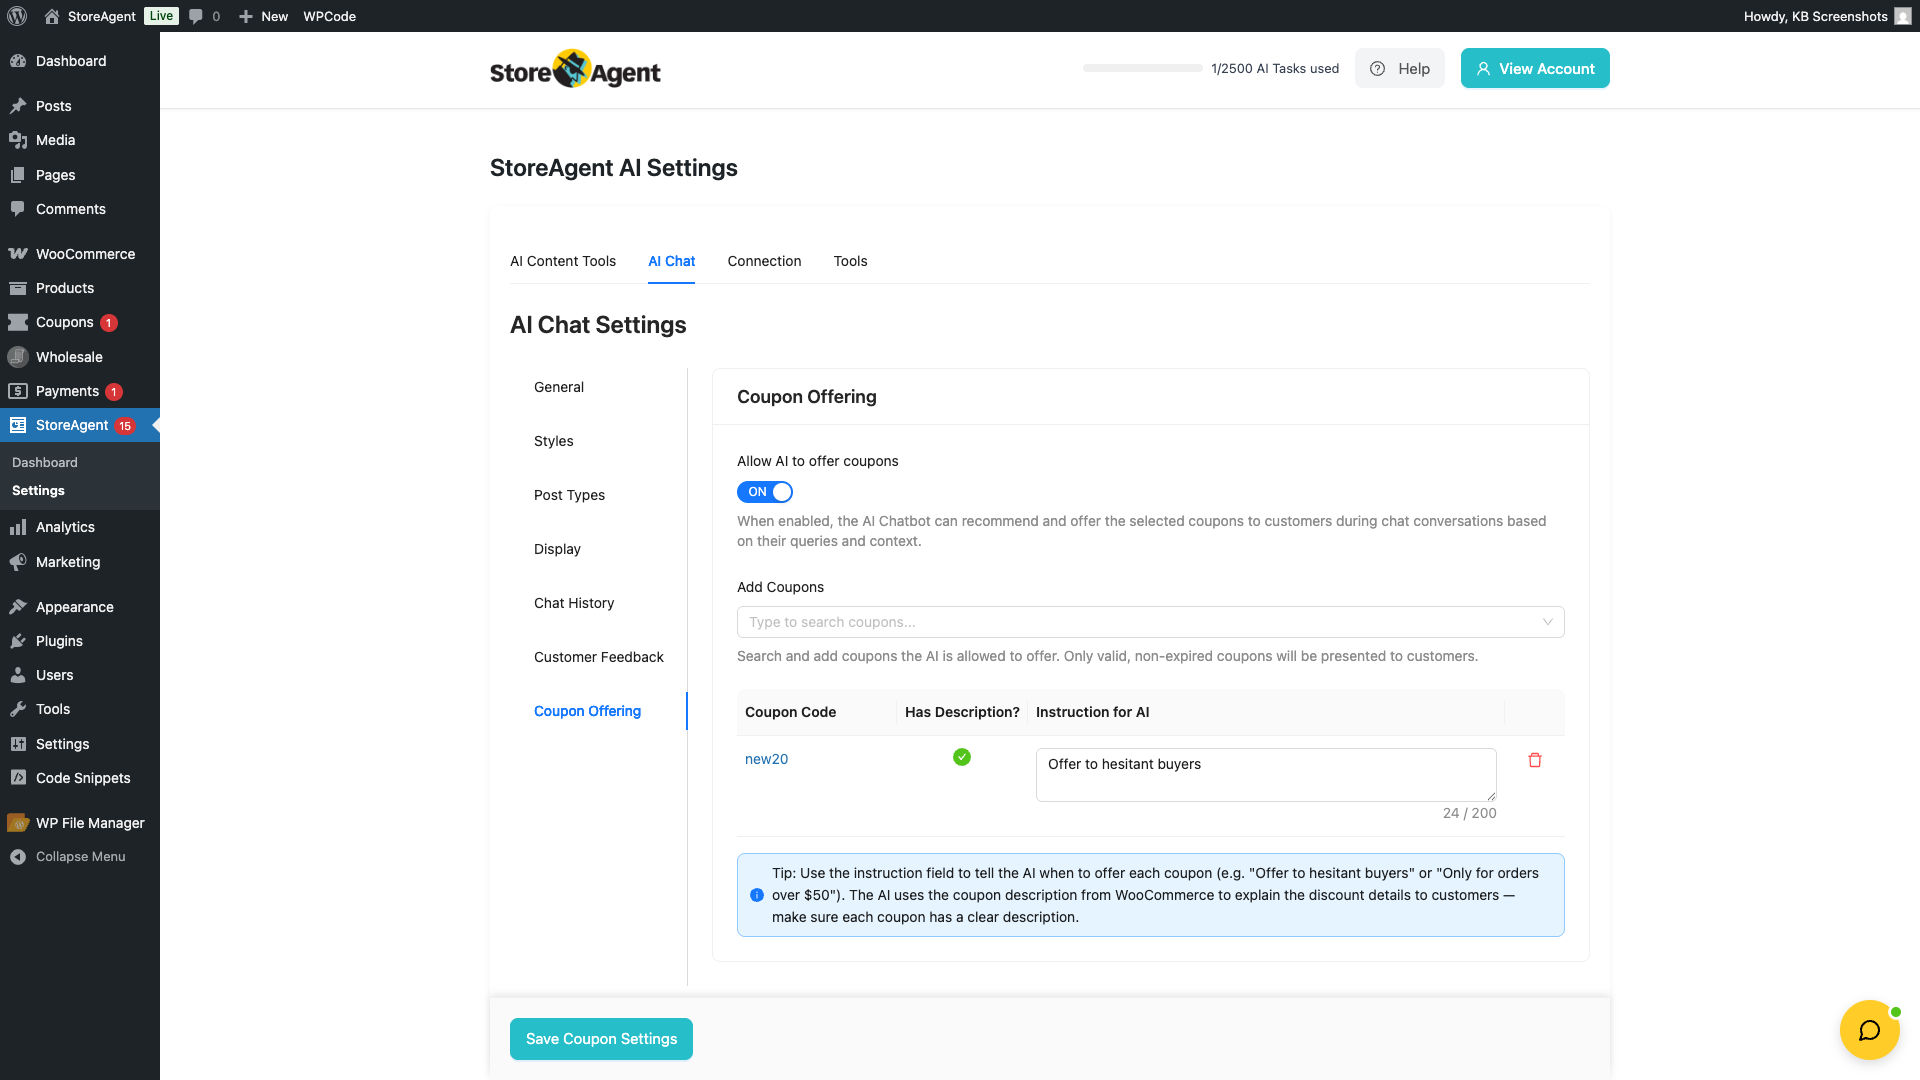Click the Comments icon in sidebar

tap(18, 209)
